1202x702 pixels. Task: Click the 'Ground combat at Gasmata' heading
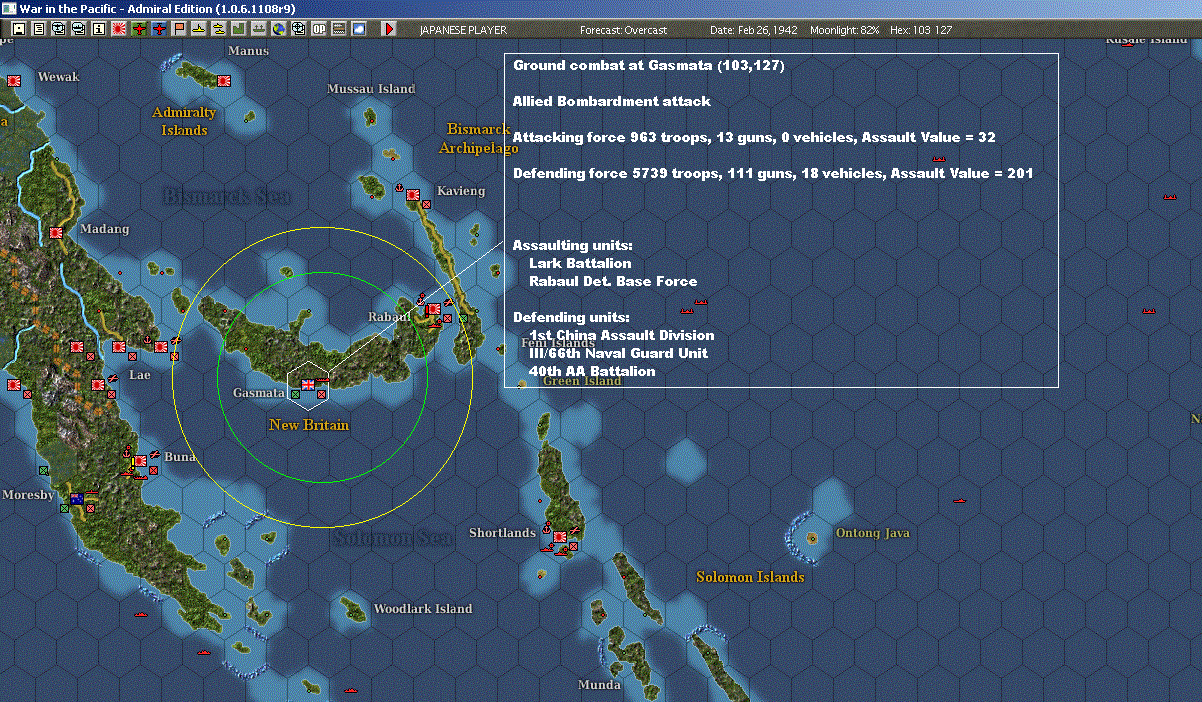649,65
